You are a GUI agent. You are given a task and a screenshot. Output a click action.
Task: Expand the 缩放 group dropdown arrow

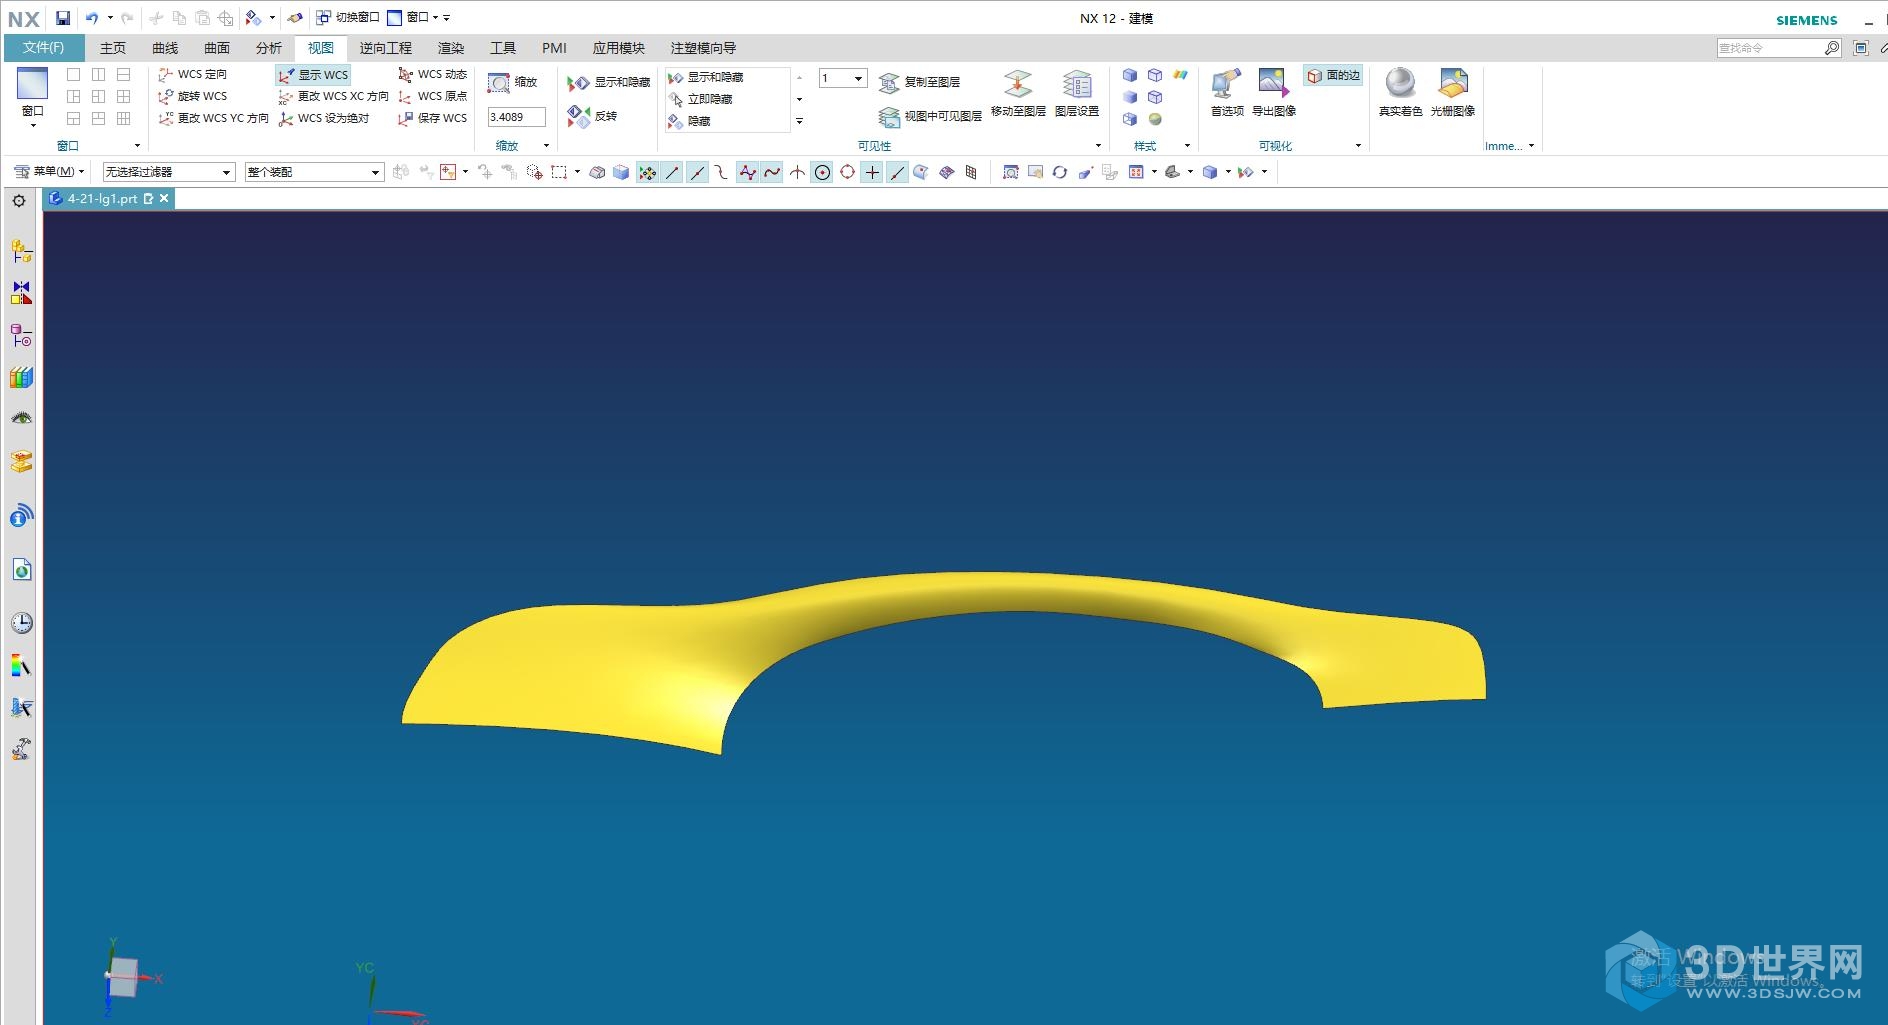point(546,146)
